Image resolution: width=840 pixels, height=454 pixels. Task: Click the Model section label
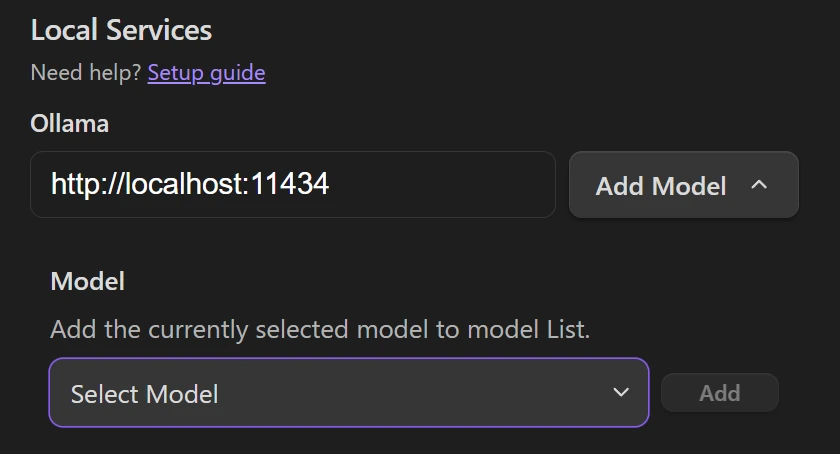(x=88, y=282)
